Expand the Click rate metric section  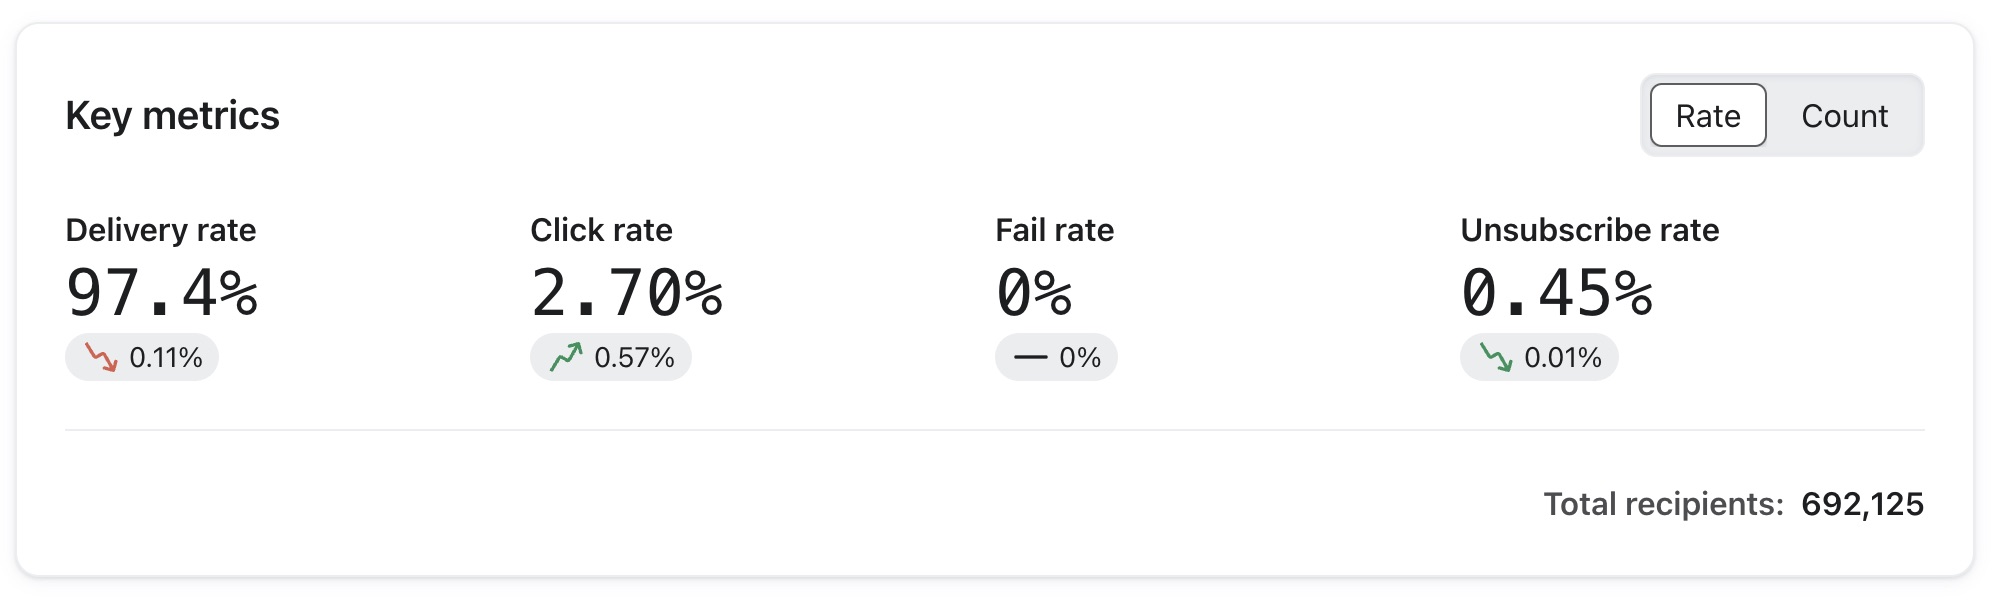pos(601,229)
